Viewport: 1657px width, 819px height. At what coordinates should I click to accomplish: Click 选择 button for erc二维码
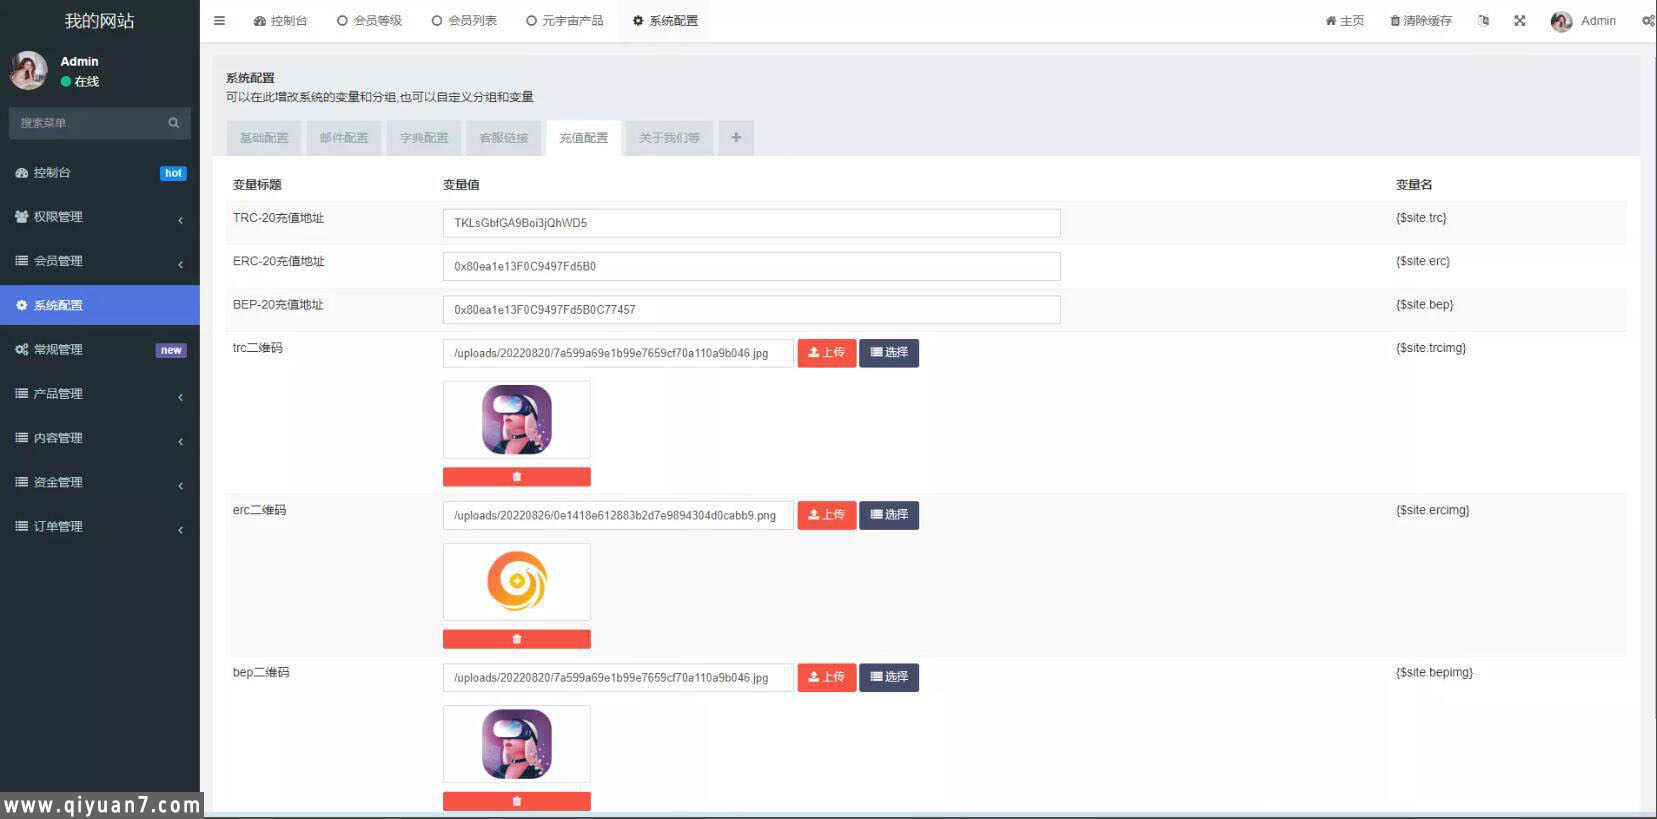[x=888, y=515]
